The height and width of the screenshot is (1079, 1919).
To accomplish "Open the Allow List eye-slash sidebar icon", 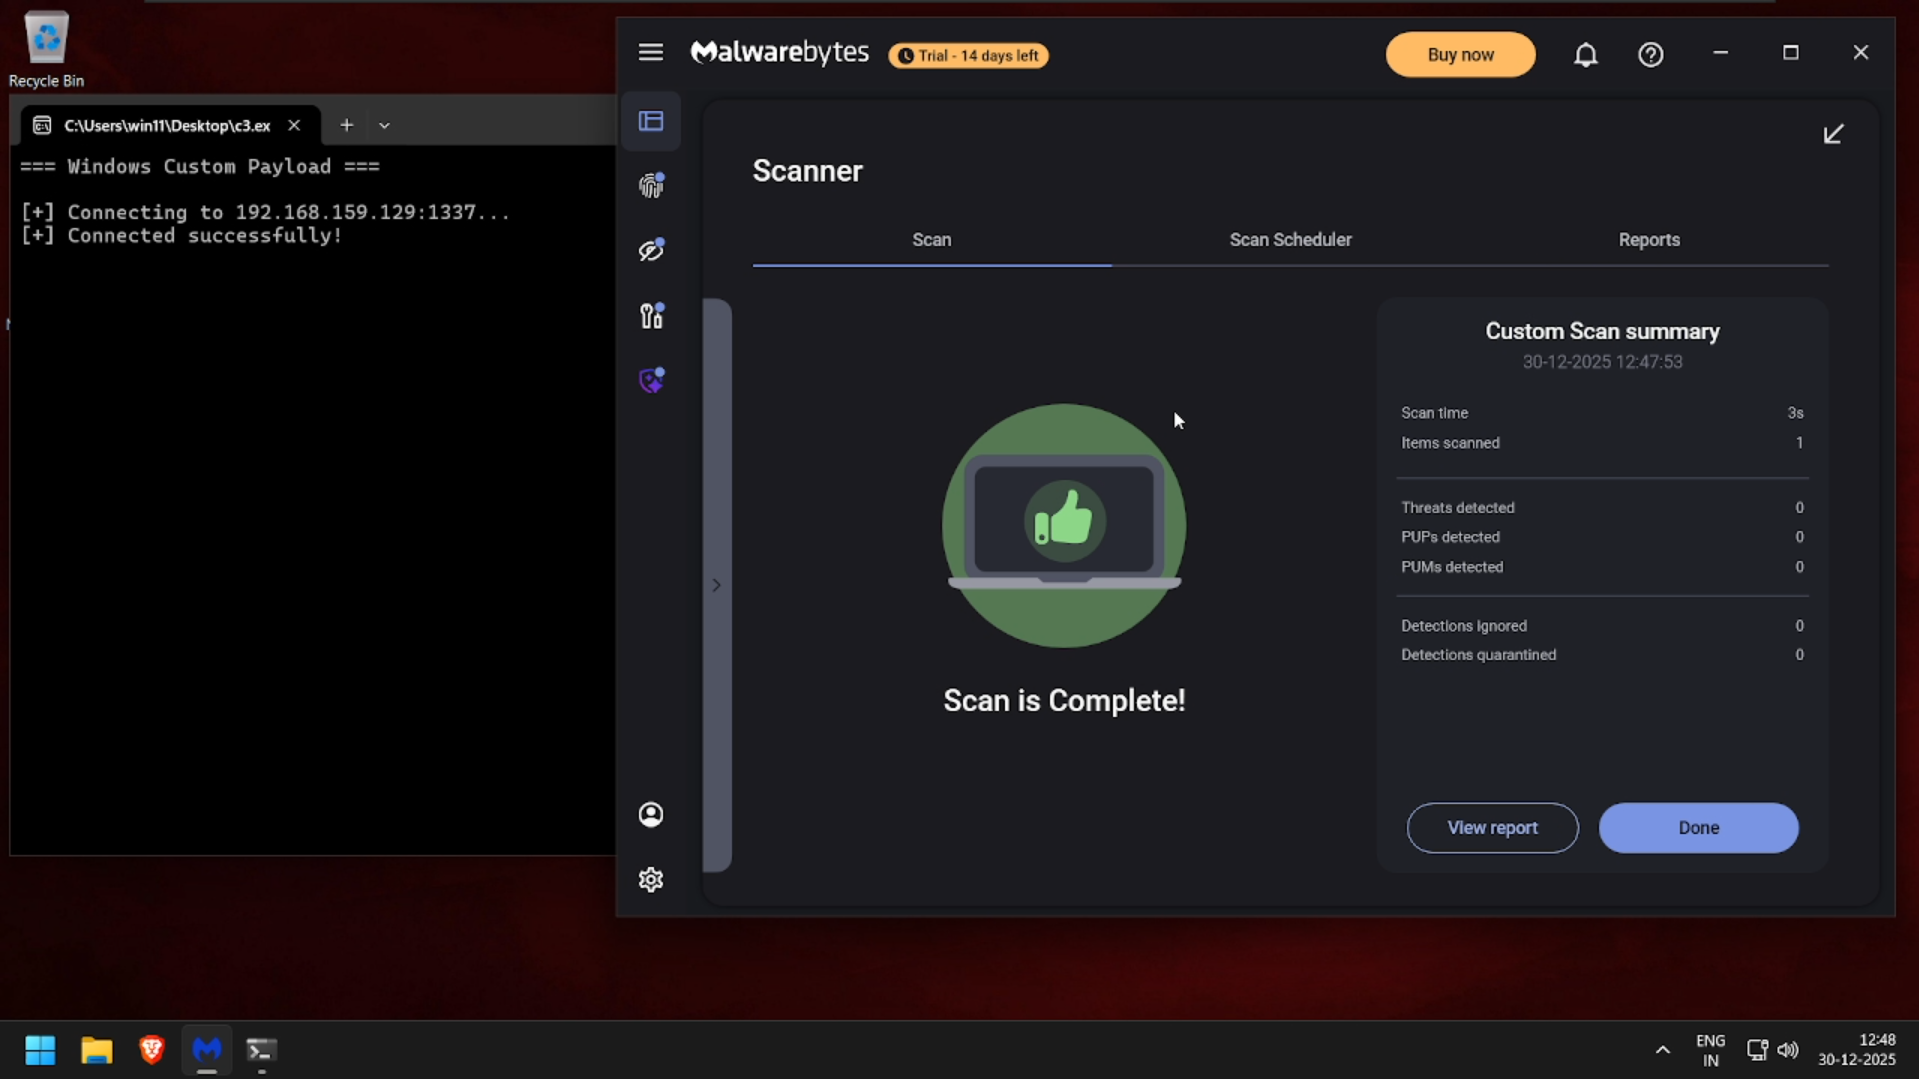I will [650, 250].
